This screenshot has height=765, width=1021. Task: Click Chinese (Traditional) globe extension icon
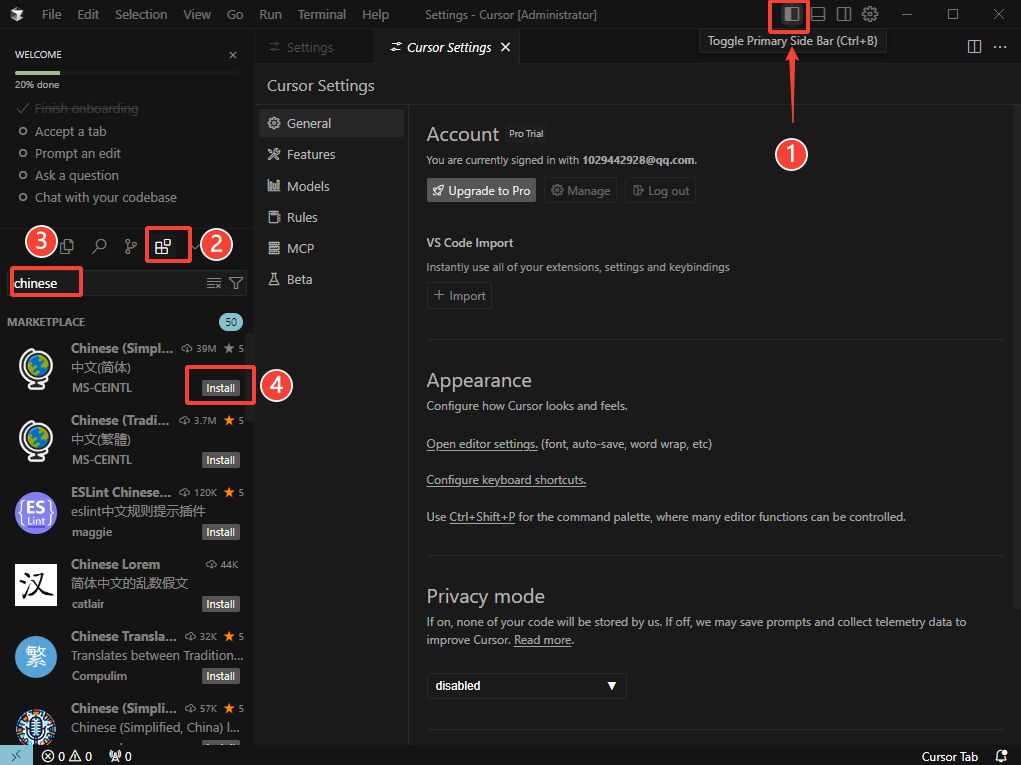coord(36,440)
